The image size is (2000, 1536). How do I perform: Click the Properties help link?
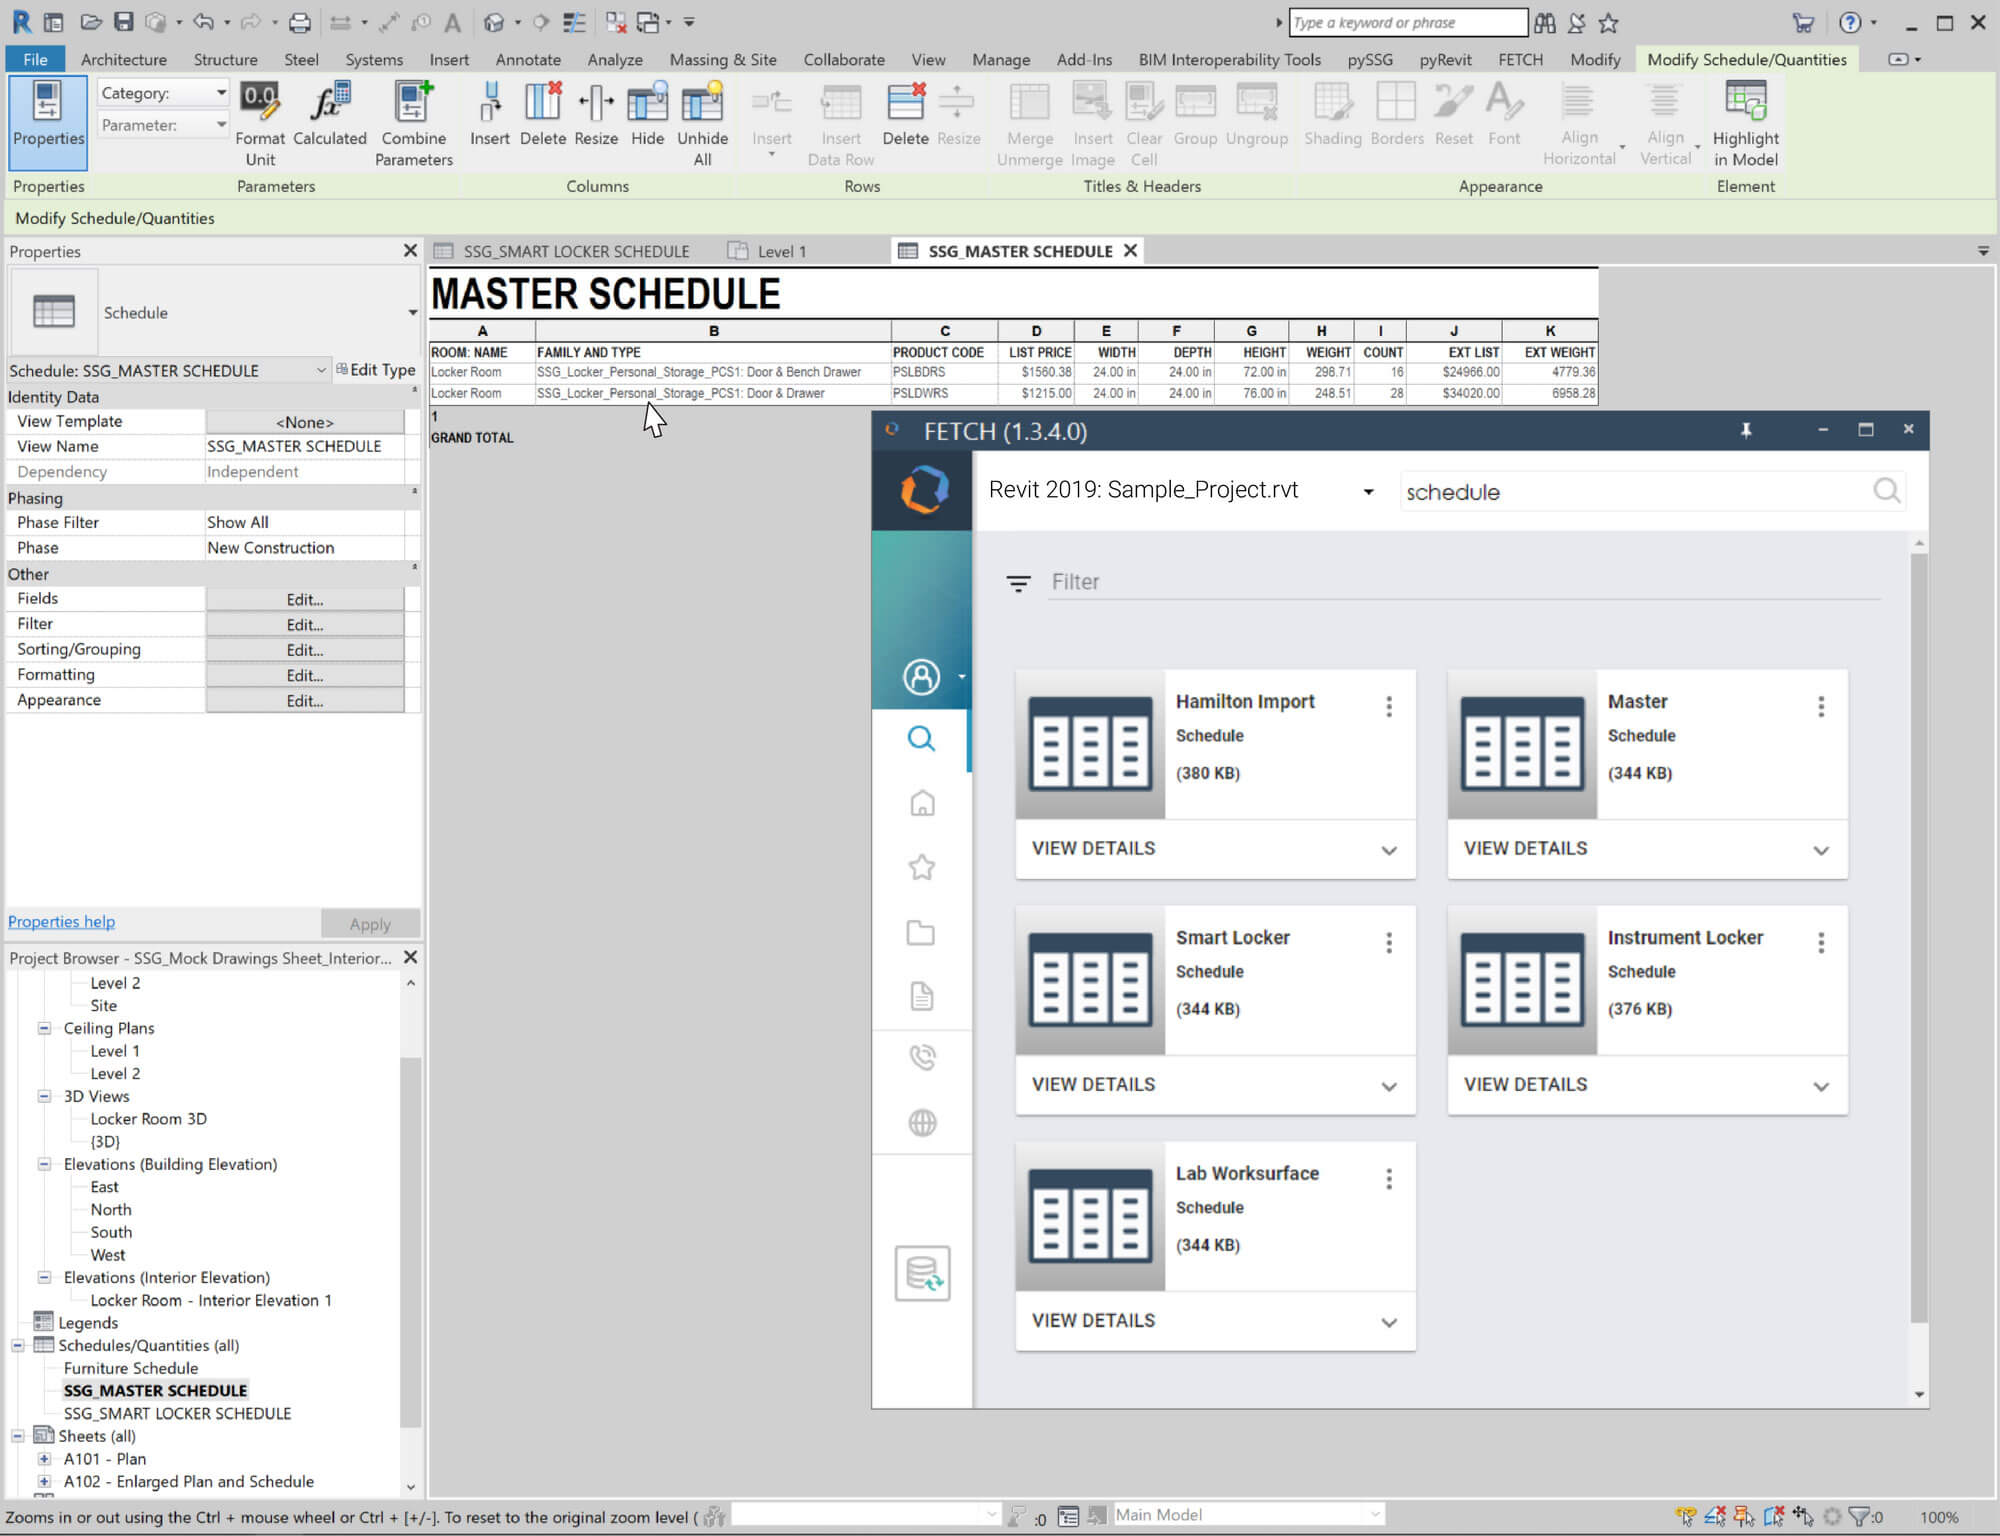point(61,922)
